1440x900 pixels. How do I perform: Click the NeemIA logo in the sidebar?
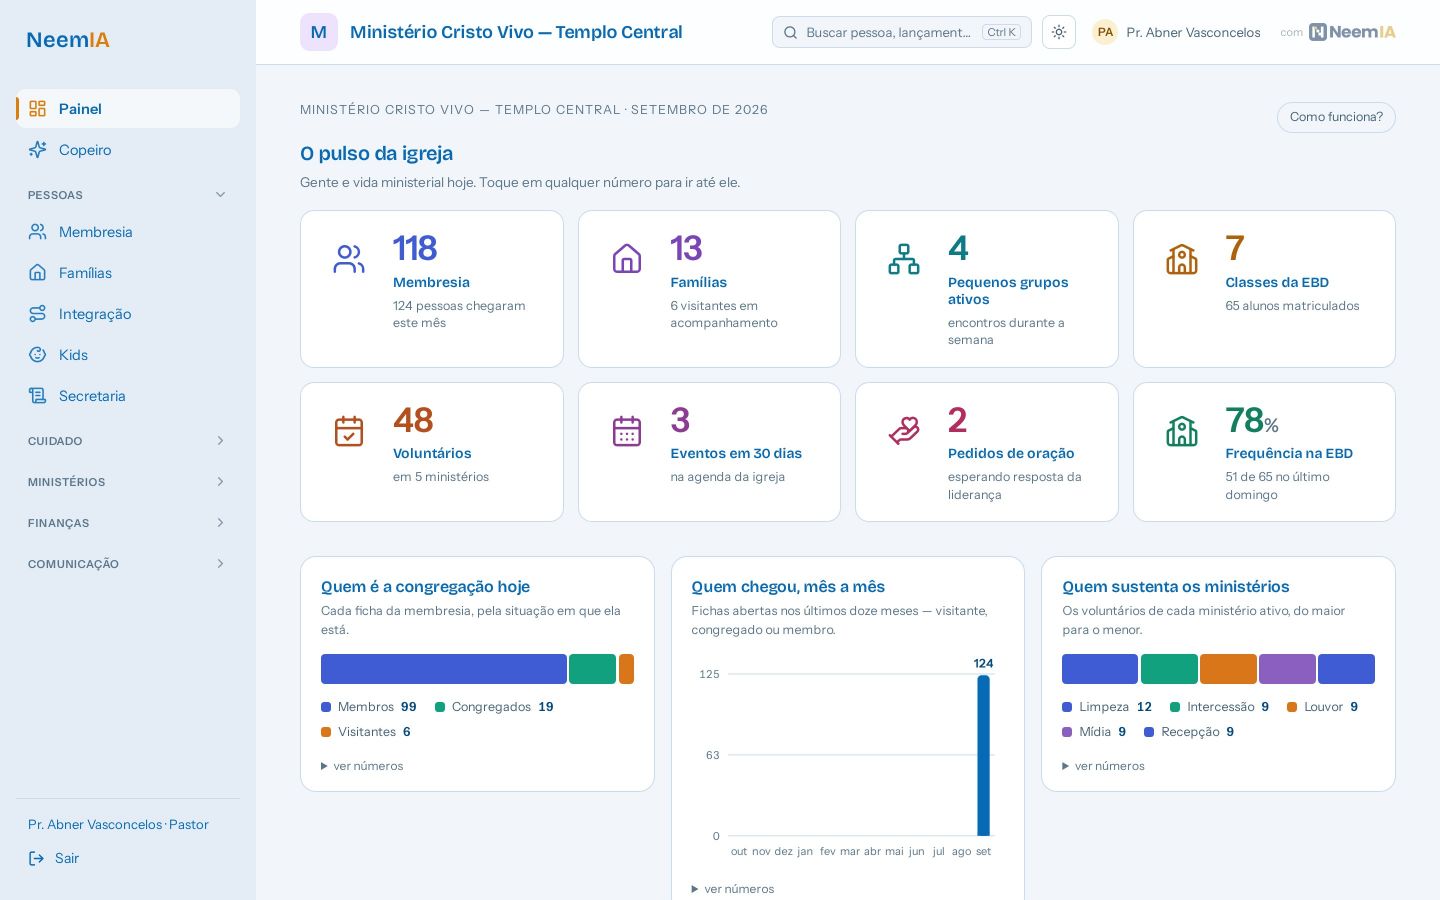(x=68, y=40)
